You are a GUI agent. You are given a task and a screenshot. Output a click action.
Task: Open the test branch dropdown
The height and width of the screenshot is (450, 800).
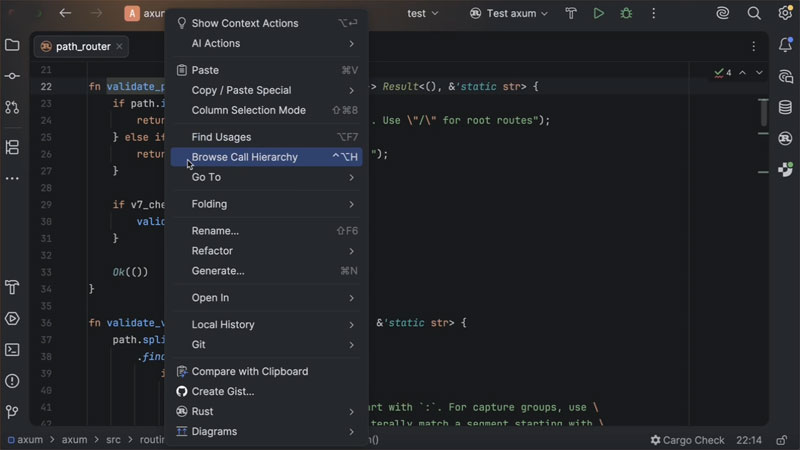pos(423,14)
